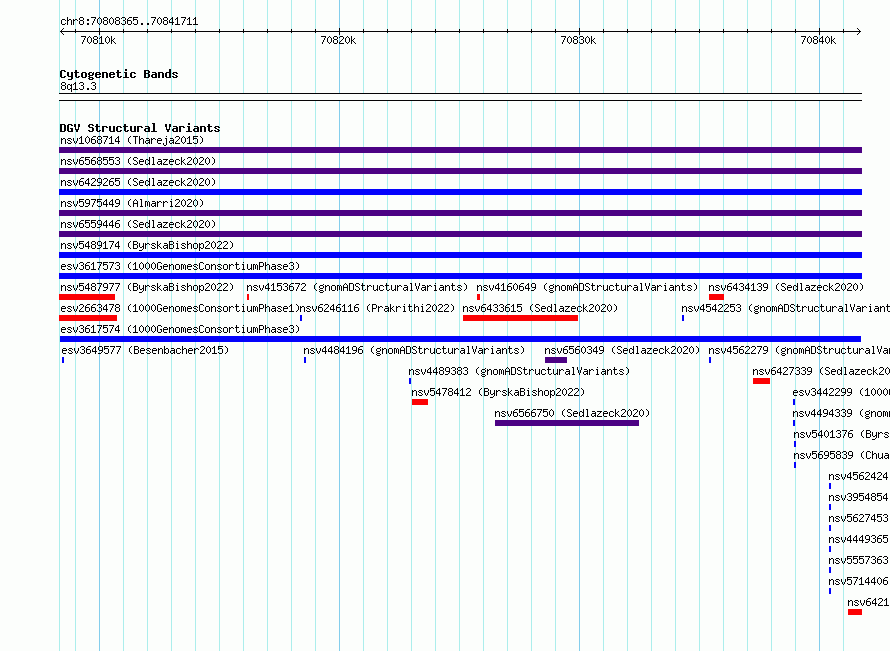Screen dimensions: 890x651
Task: Click the red nsv5478412 variant bar
Action: click(x=420, y=402)
